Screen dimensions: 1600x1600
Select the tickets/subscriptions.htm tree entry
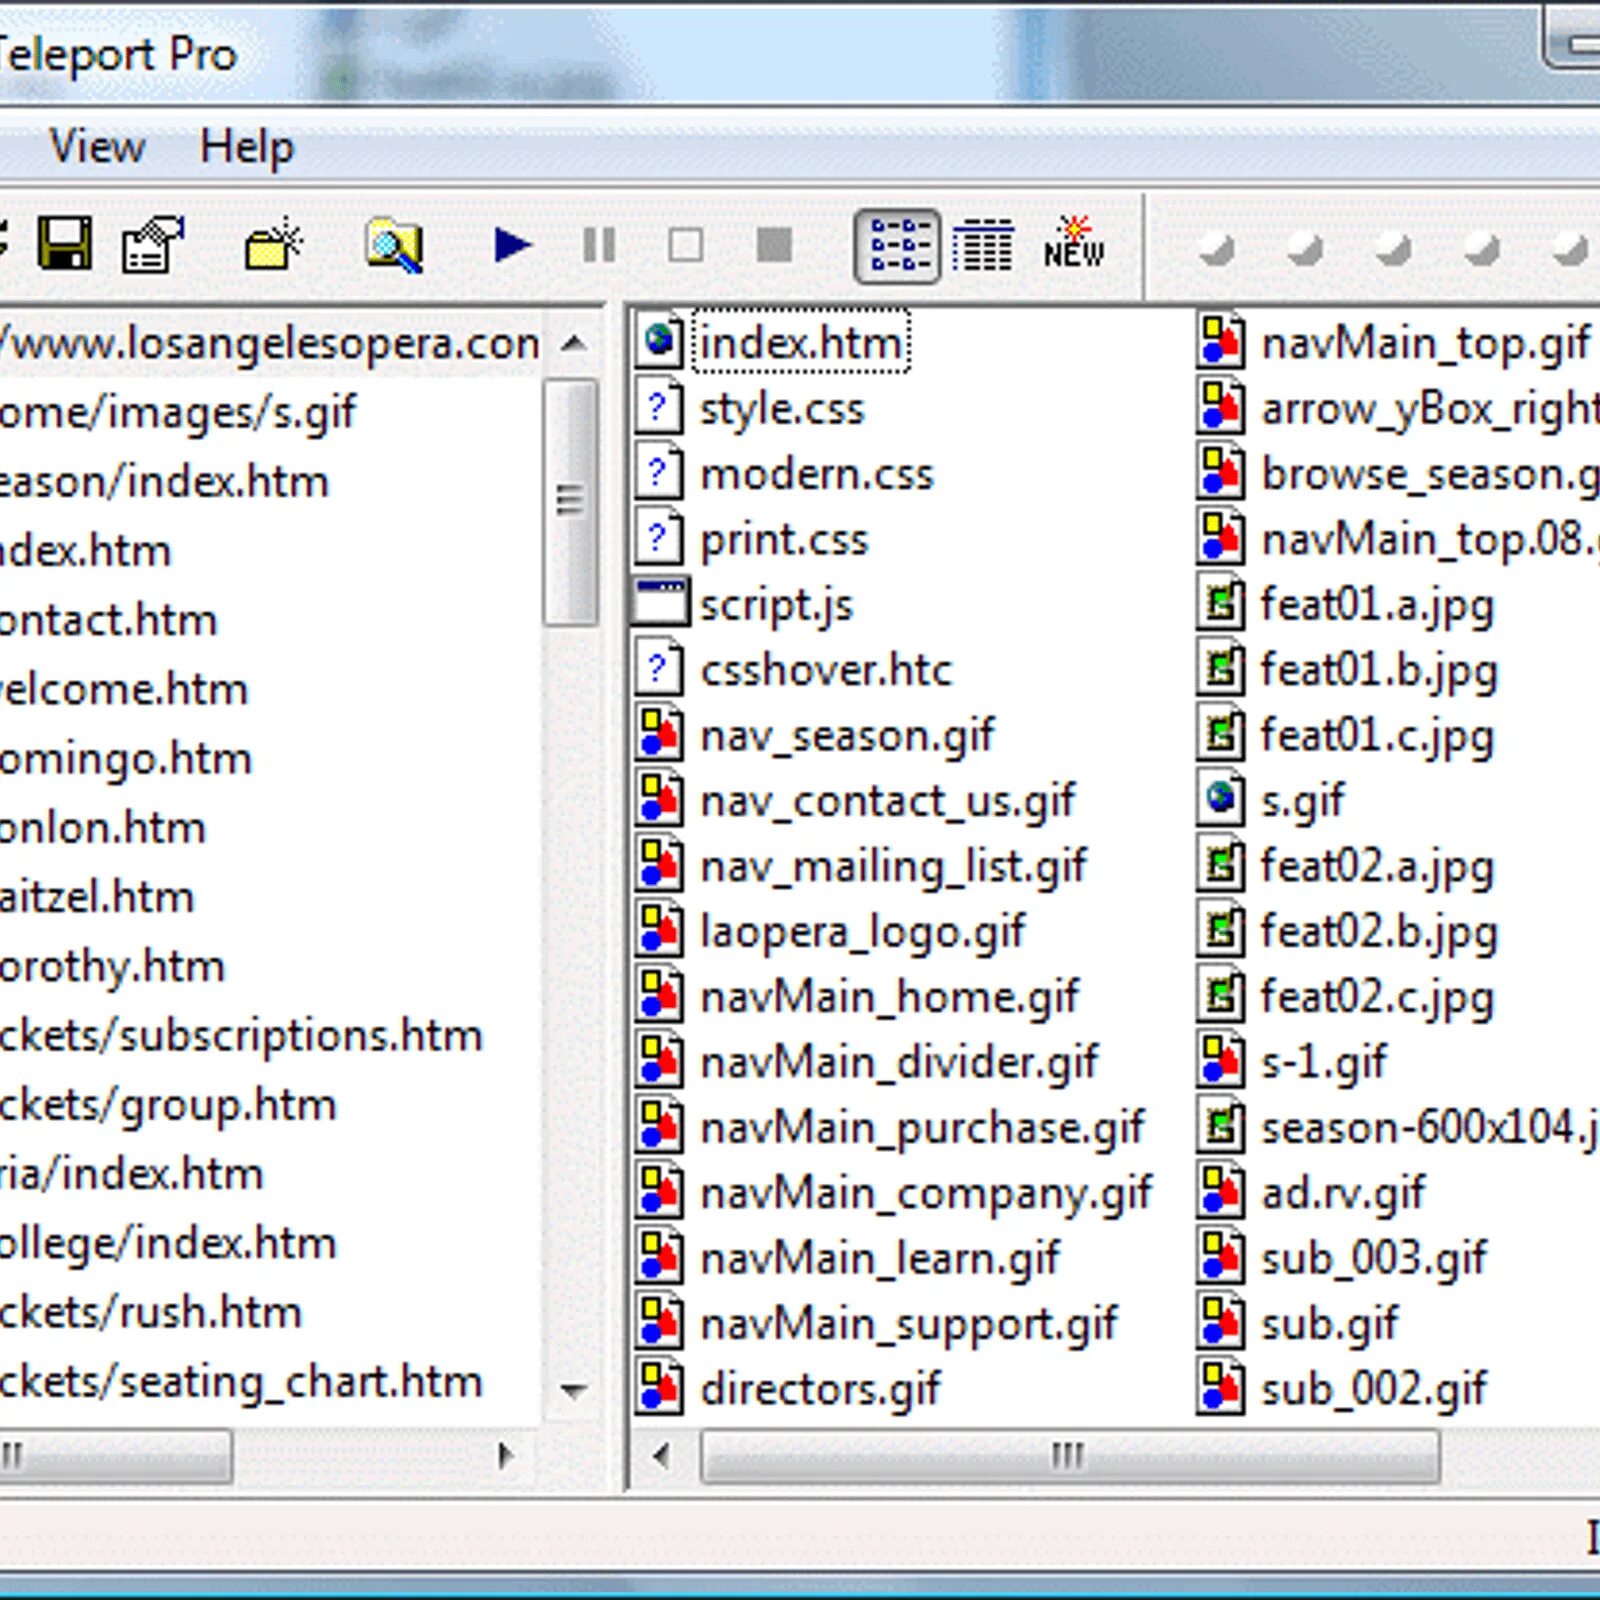tap(241, 1036)
